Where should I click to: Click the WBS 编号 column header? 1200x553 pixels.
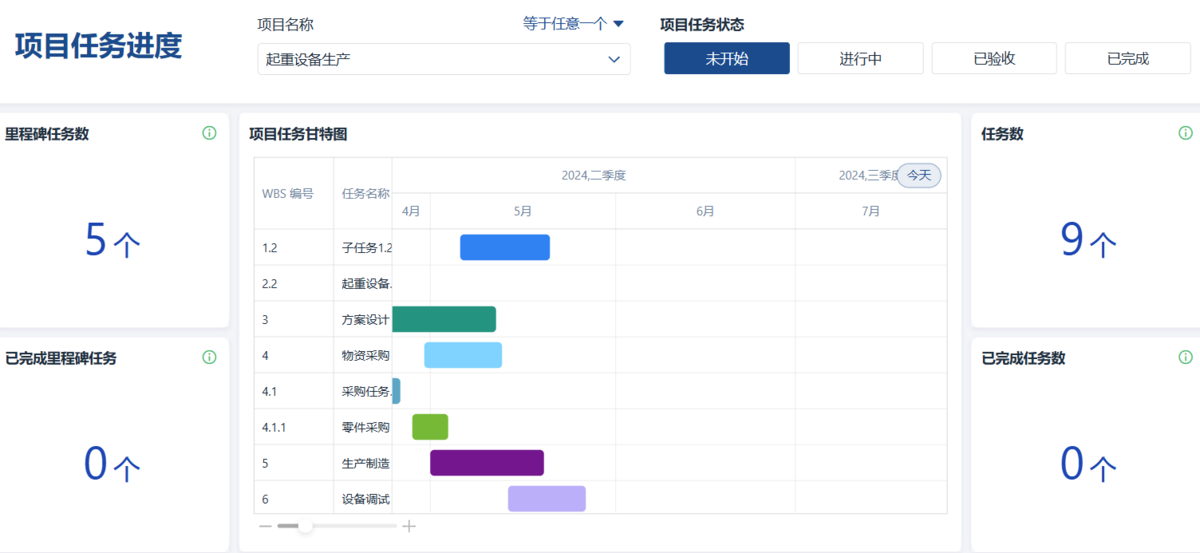[x=288, y=193]
